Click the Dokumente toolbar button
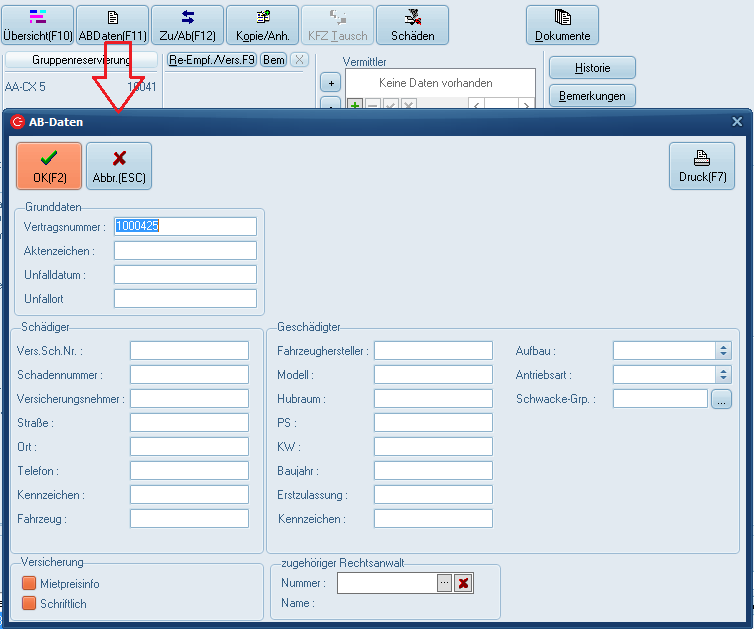 click(562, 25)
